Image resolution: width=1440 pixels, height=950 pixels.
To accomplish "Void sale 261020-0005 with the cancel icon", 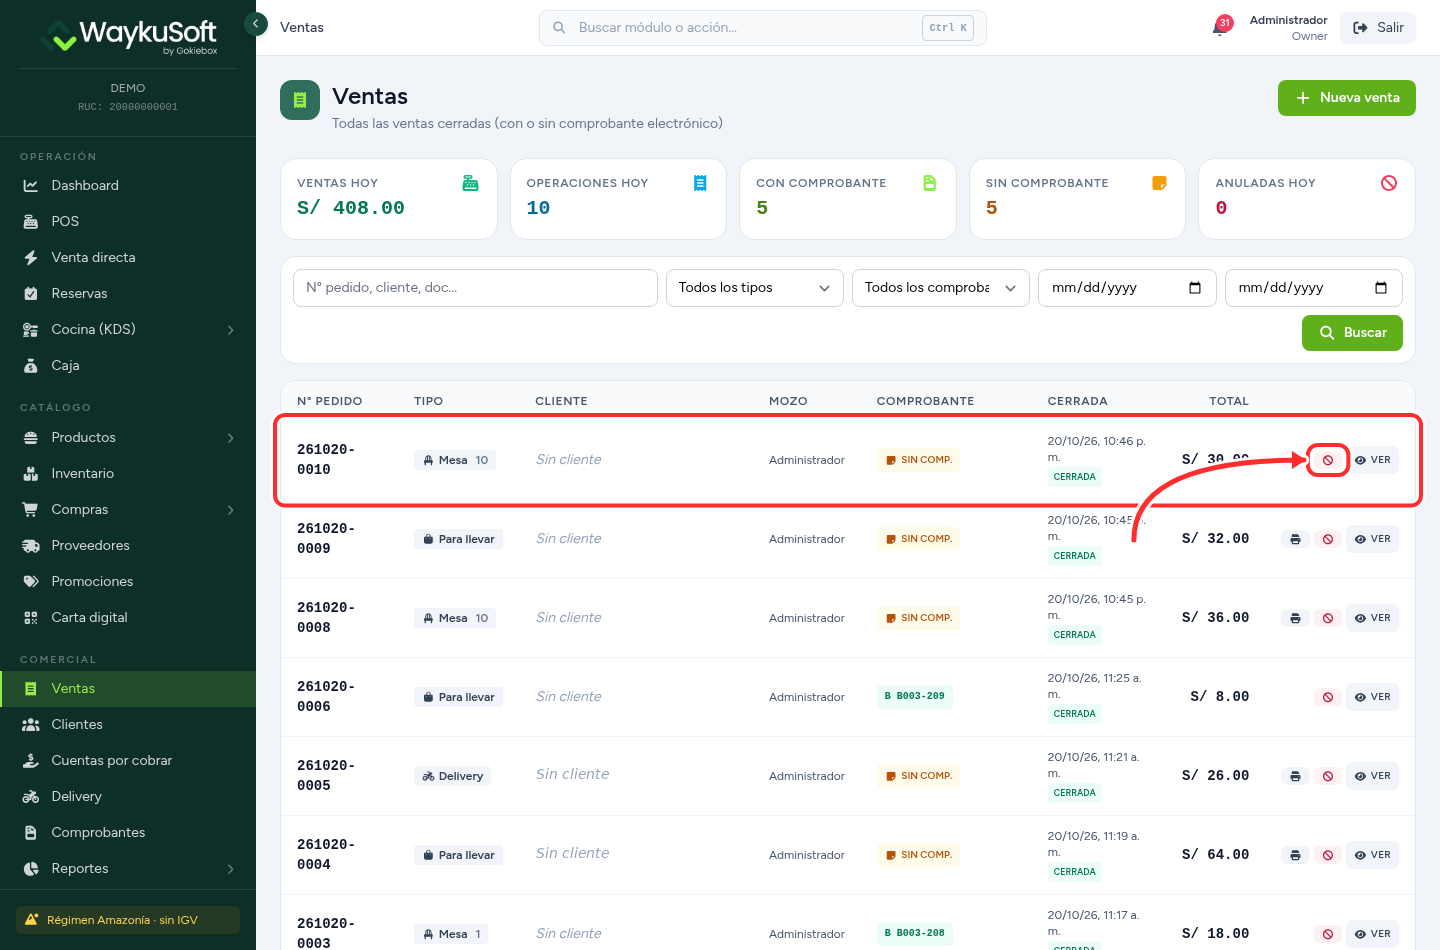I will (x=1328, y=776).
